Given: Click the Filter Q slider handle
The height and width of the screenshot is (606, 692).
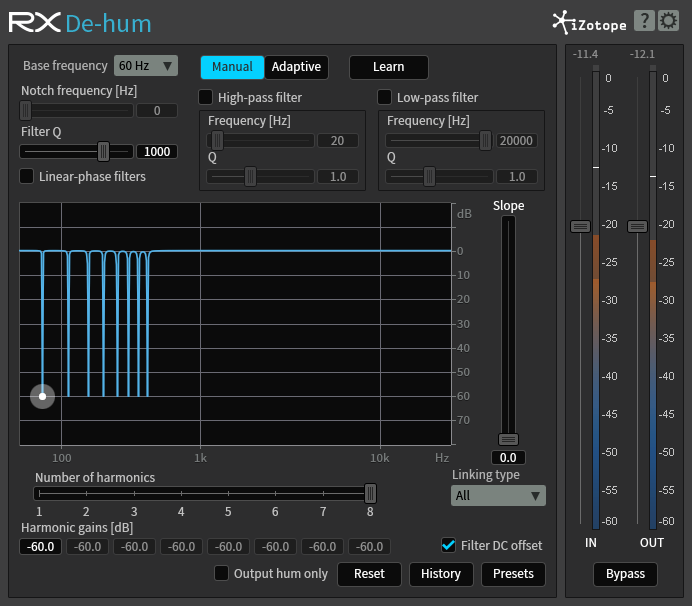Looking at the screenshot, I should point(103,151).
